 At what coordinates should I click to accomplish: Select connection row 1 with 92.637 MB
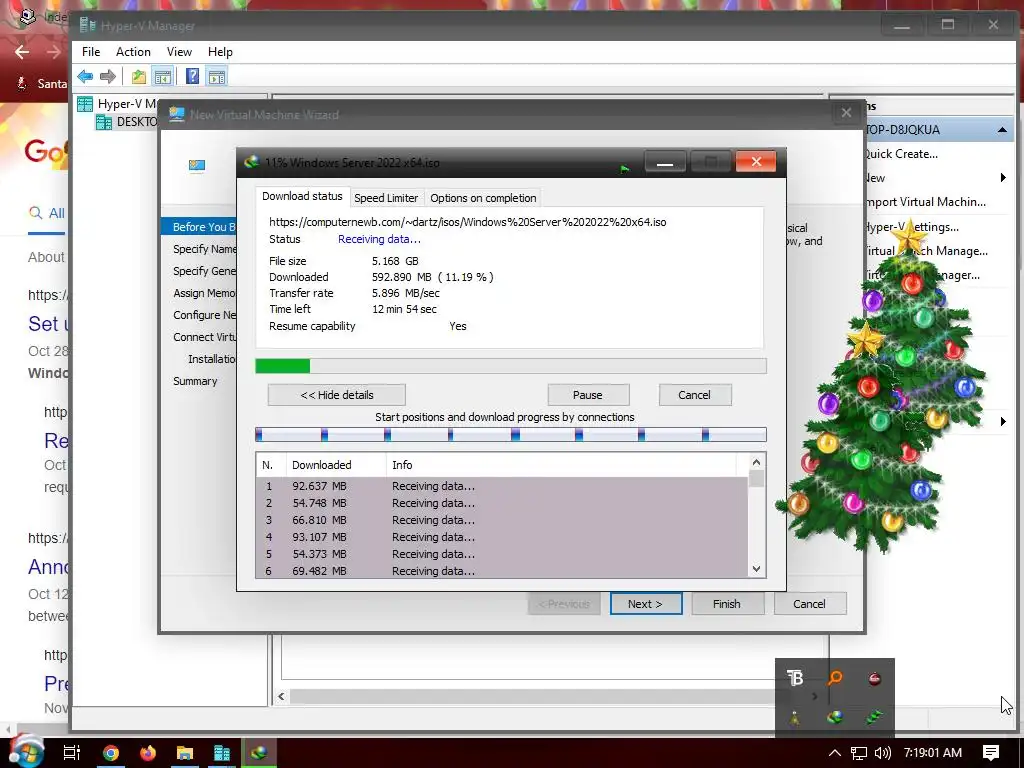tap(501, 486)
